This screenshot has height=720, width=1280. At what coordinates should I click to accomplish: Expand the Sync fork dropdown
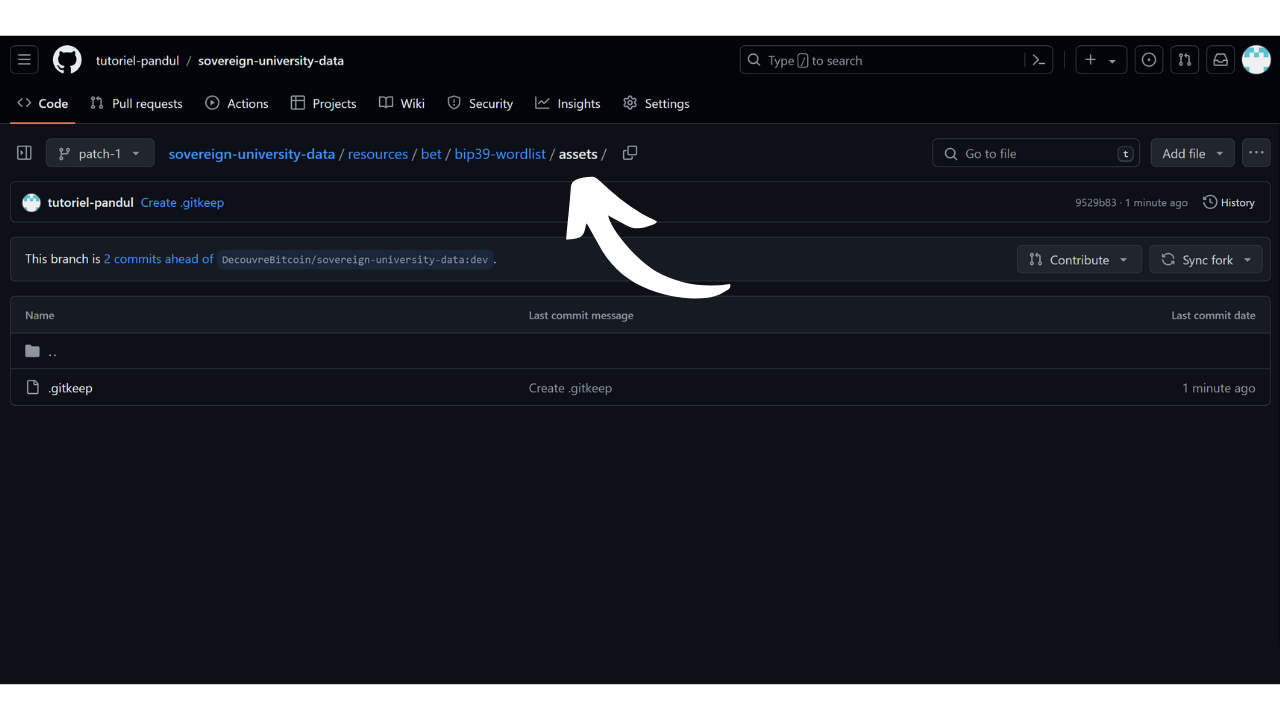click(x=1206, y=259)
